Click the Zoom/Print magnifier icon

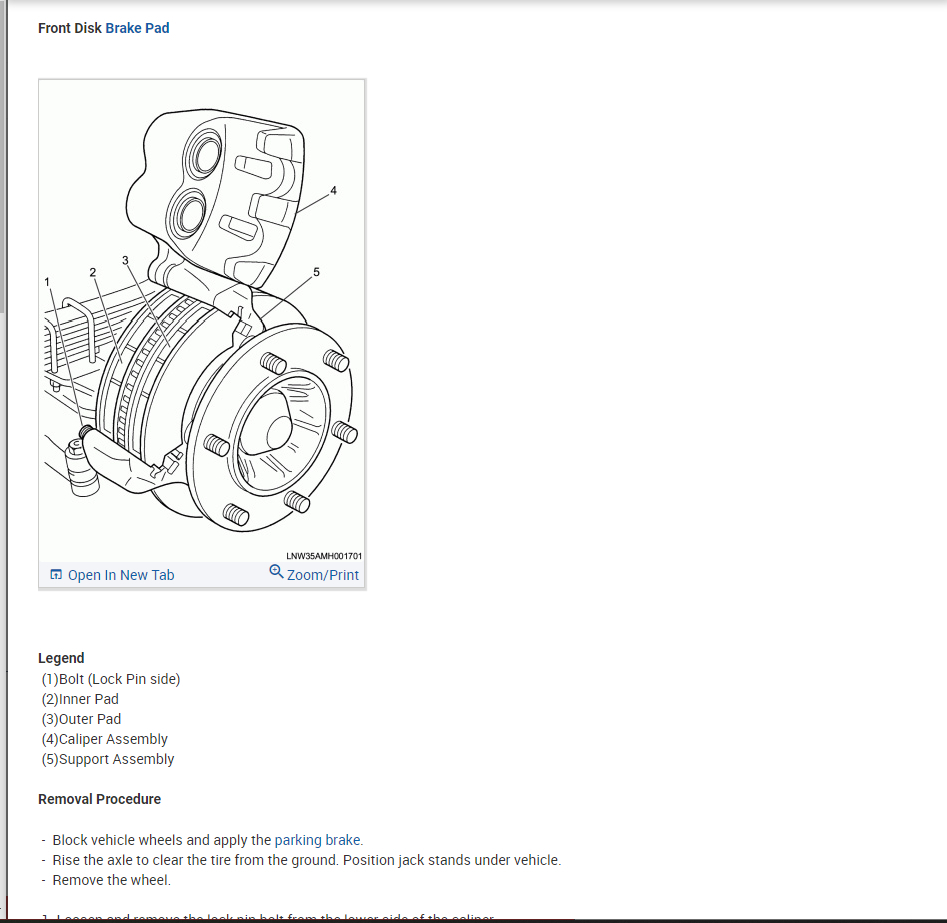click(276, 571)
